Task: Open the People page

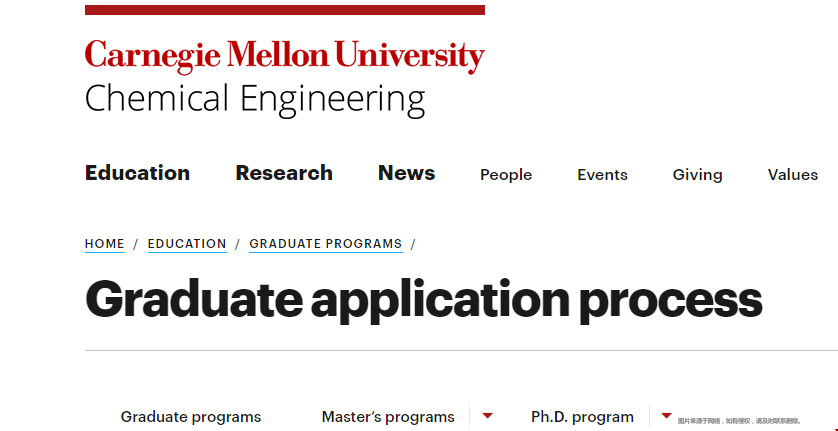Action: pos(506,175)
